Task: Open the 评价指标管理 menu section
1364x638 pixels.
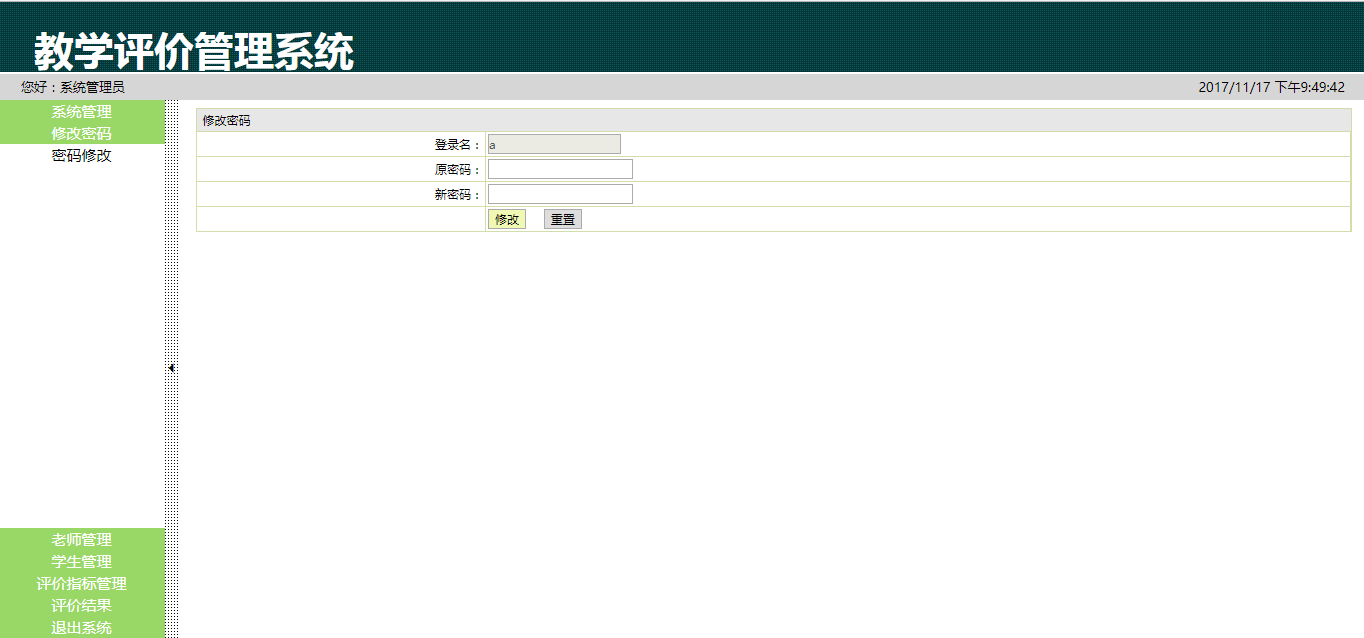Action: pos(82,583)
